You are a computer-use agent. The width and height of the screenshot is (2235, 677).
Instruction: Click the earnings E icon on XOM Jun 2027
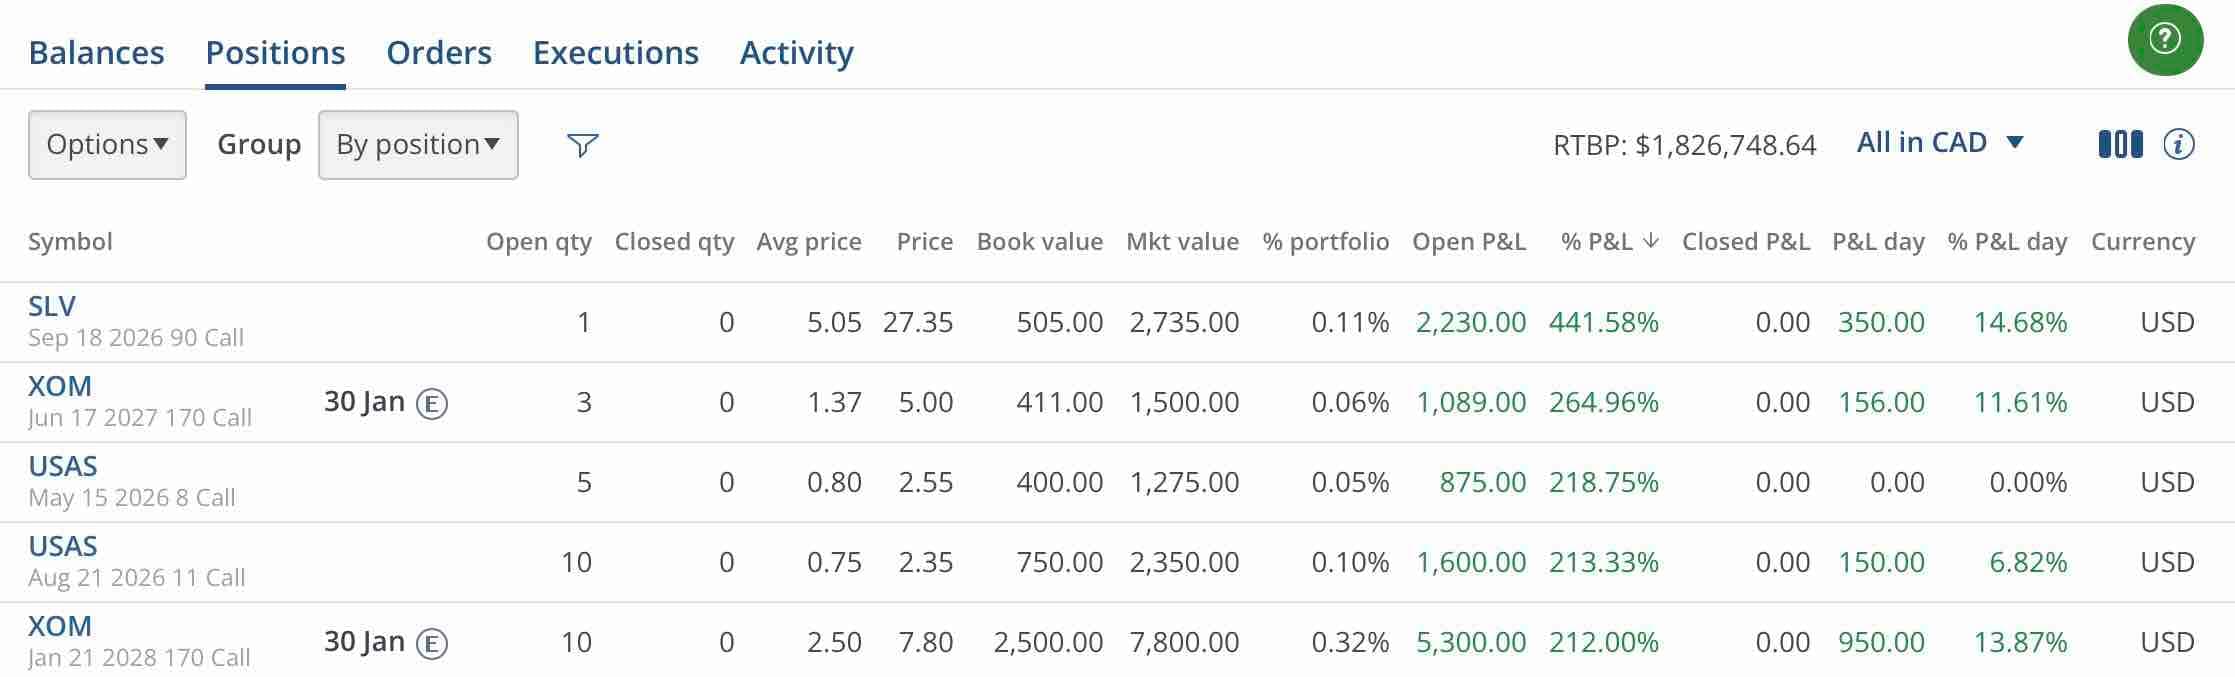pos(432,403)
